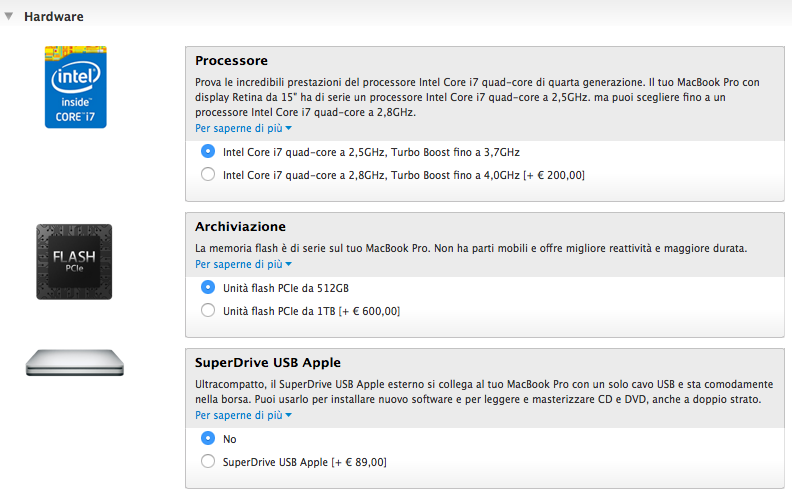Choose the 1TB PCIe flash storage

(x=208, y=310)
